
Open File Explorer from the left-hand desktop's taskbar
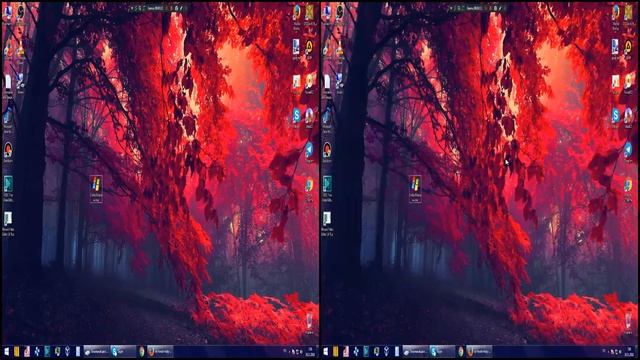point(16,351)
